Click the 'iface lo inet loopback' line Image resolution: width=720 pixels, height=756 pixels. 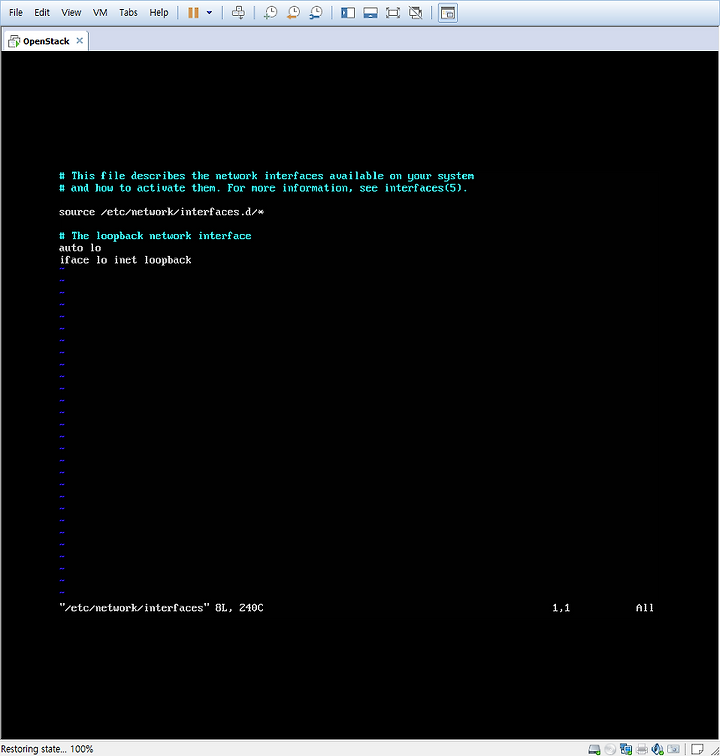125,260
